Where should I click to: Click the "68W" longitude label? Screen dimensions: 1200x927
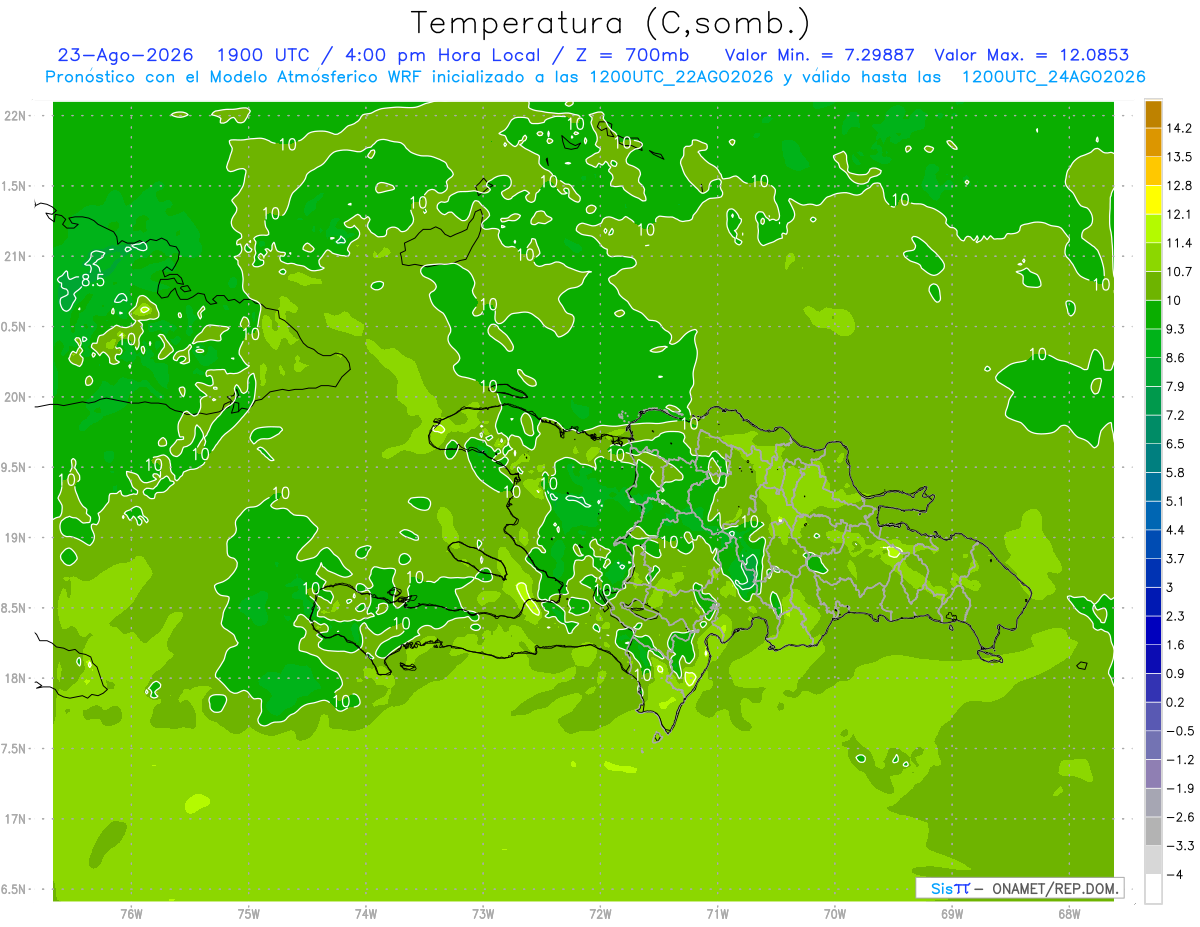[x=1069, y=914]
